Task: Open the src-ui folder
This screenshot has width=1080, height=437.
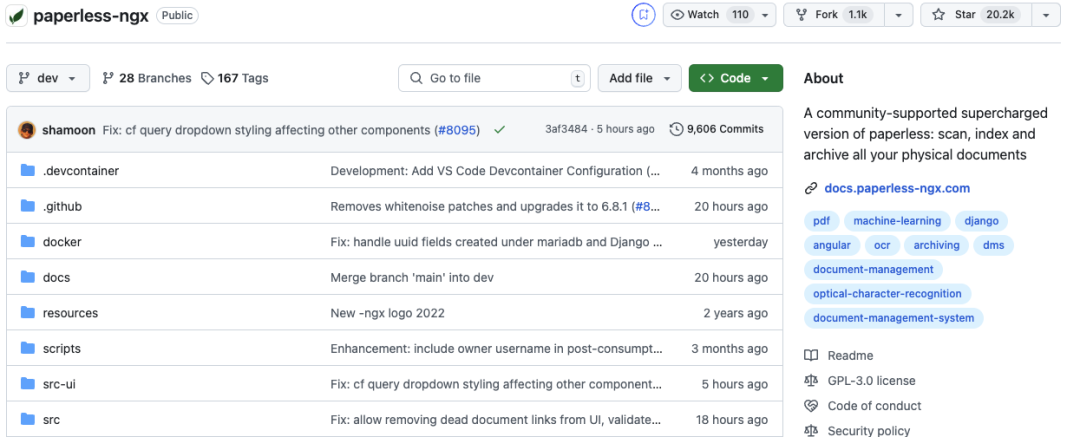Action: [59, 385]
